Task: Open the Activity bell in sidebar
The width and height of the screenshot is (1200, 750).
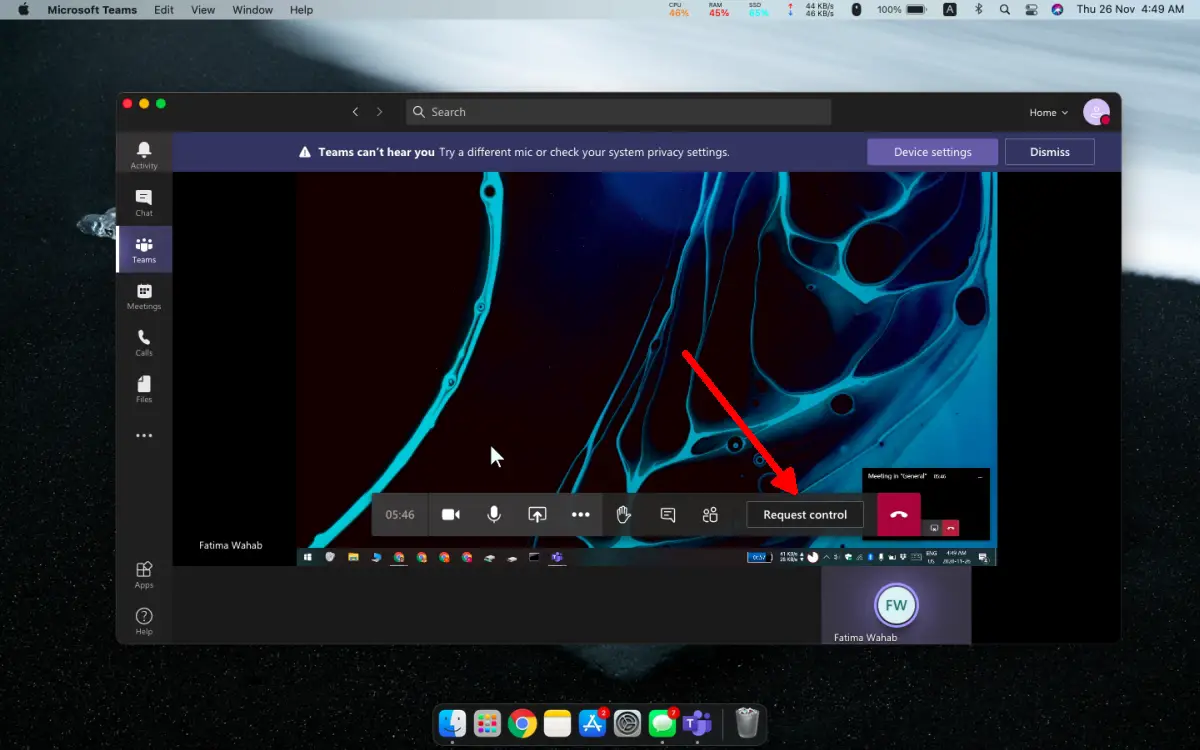Action: 144,155
